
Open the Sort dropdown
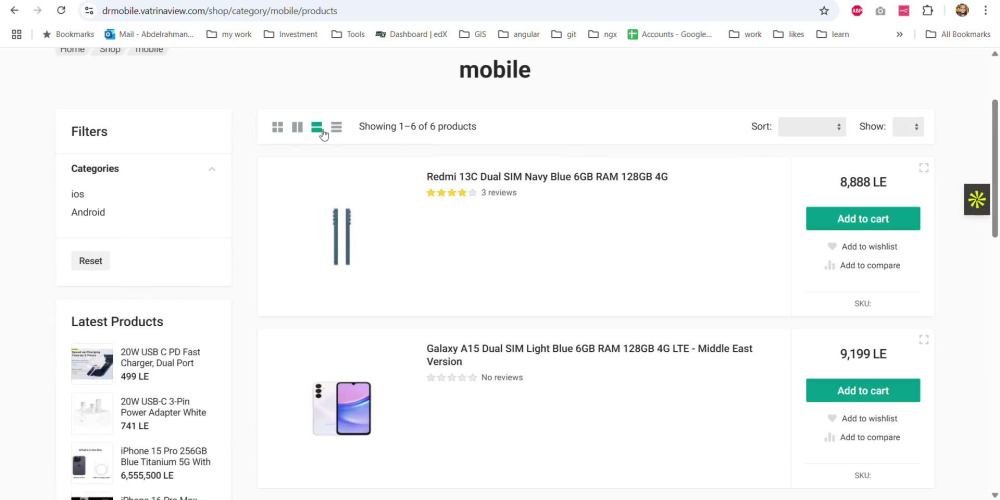tap(812, 126)
